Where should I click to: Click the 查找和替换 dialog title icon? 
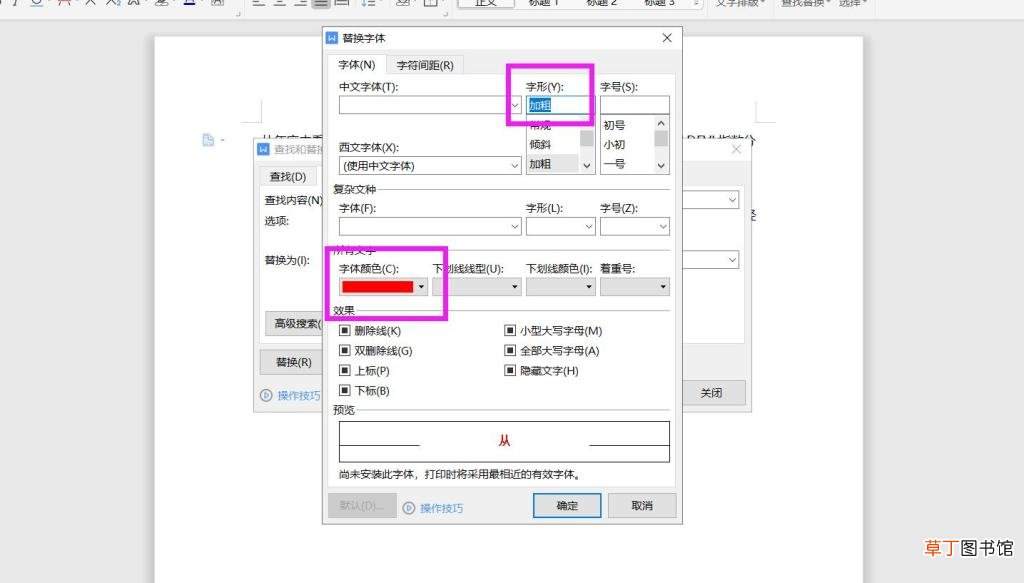[263, 150]
